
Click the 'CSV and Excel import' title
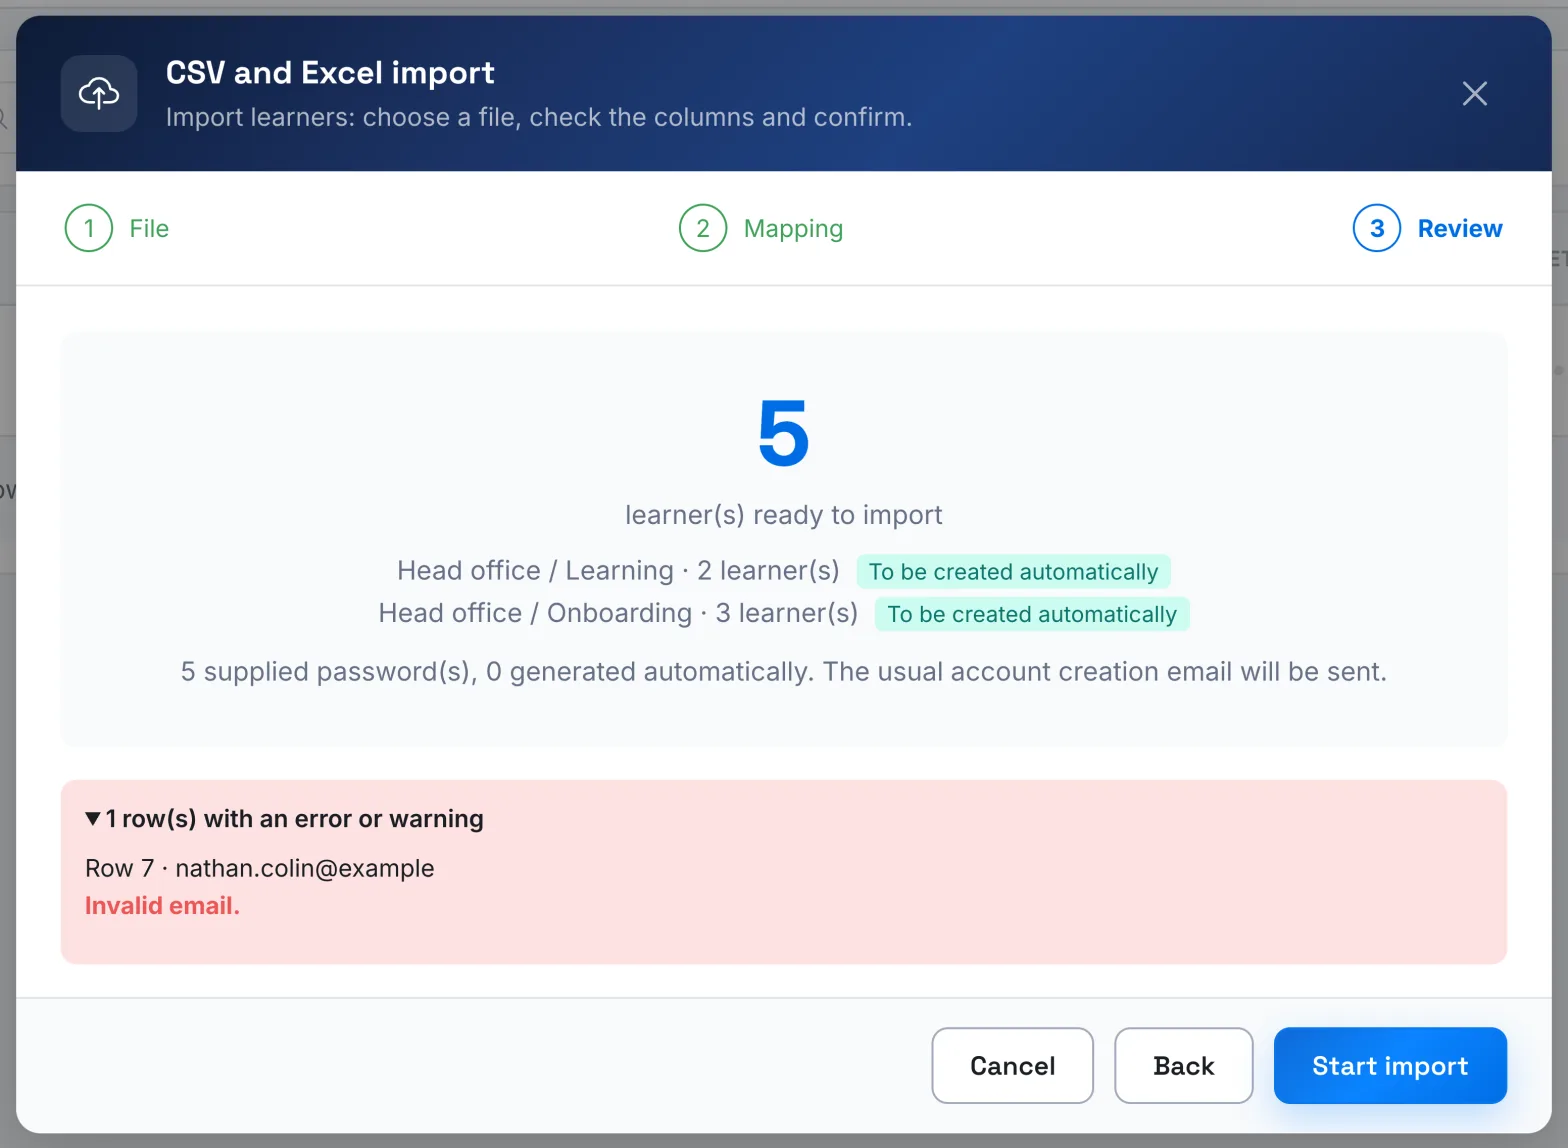click(x=330, y=73)
